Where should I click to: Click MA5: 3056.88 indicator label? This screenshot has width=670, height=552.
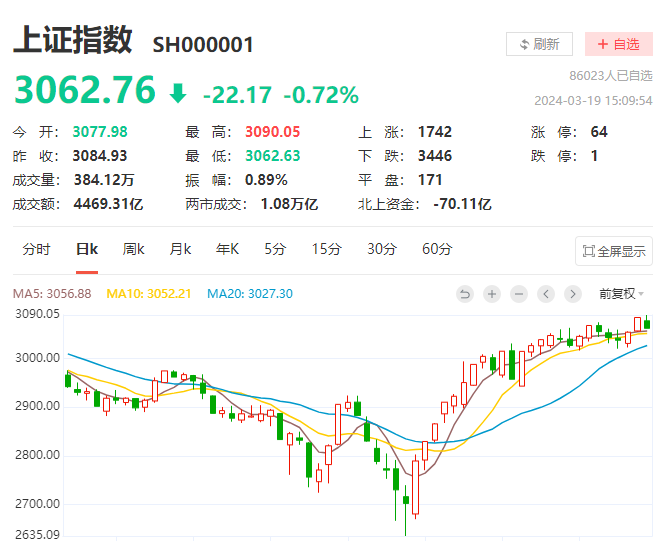click(52, 294)
